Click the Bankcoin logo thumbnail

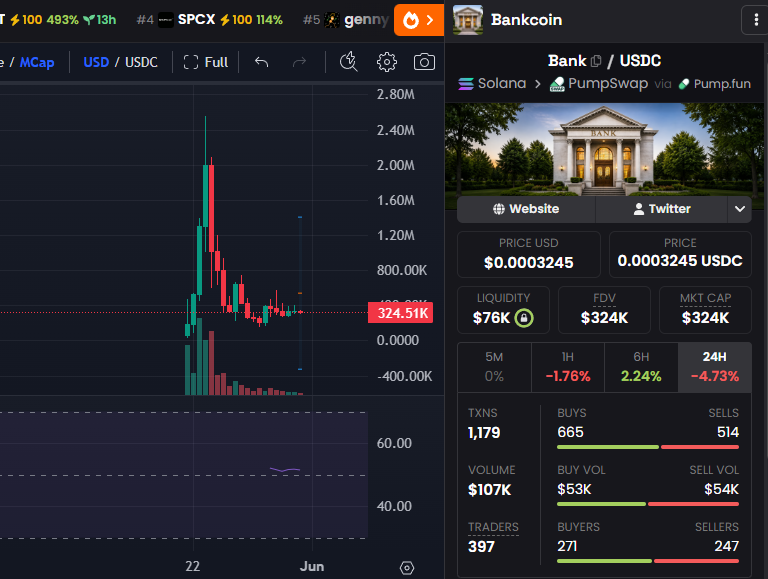[x=468, y=20]
